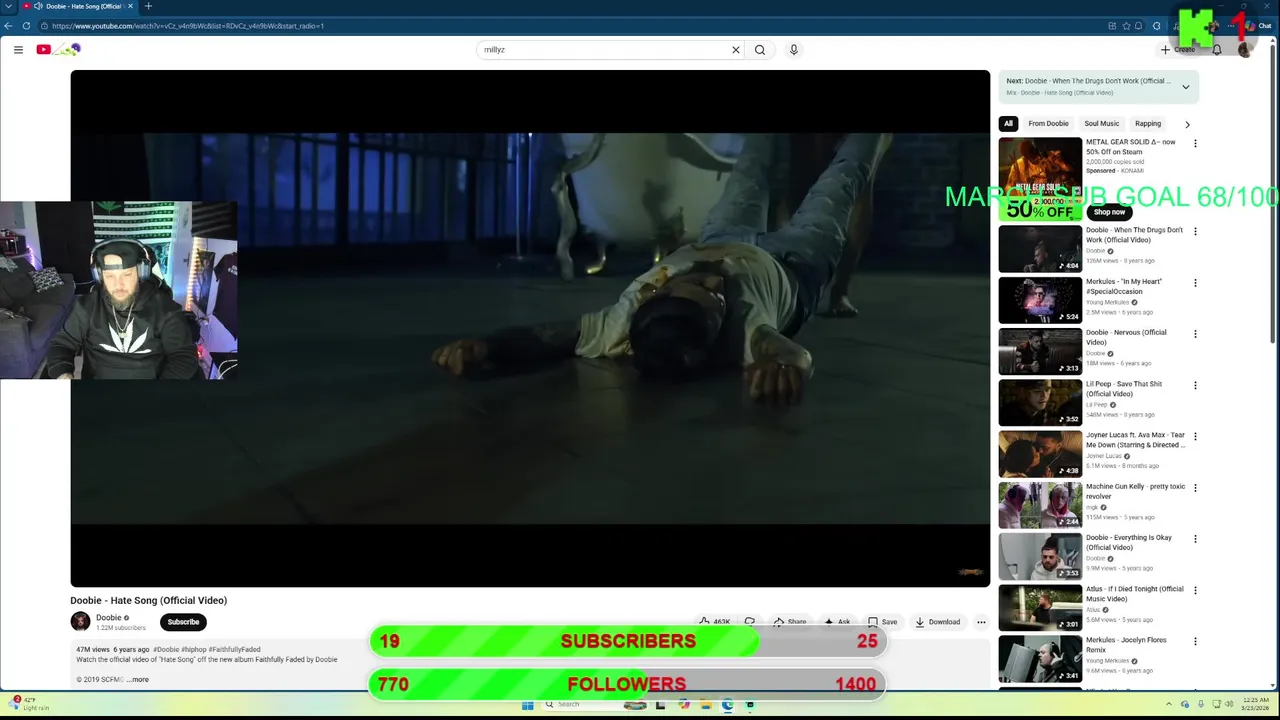Open the Joyner Lucas Tear Me Down thumbnail
1280x720 pixels.
click(1040, 454)
